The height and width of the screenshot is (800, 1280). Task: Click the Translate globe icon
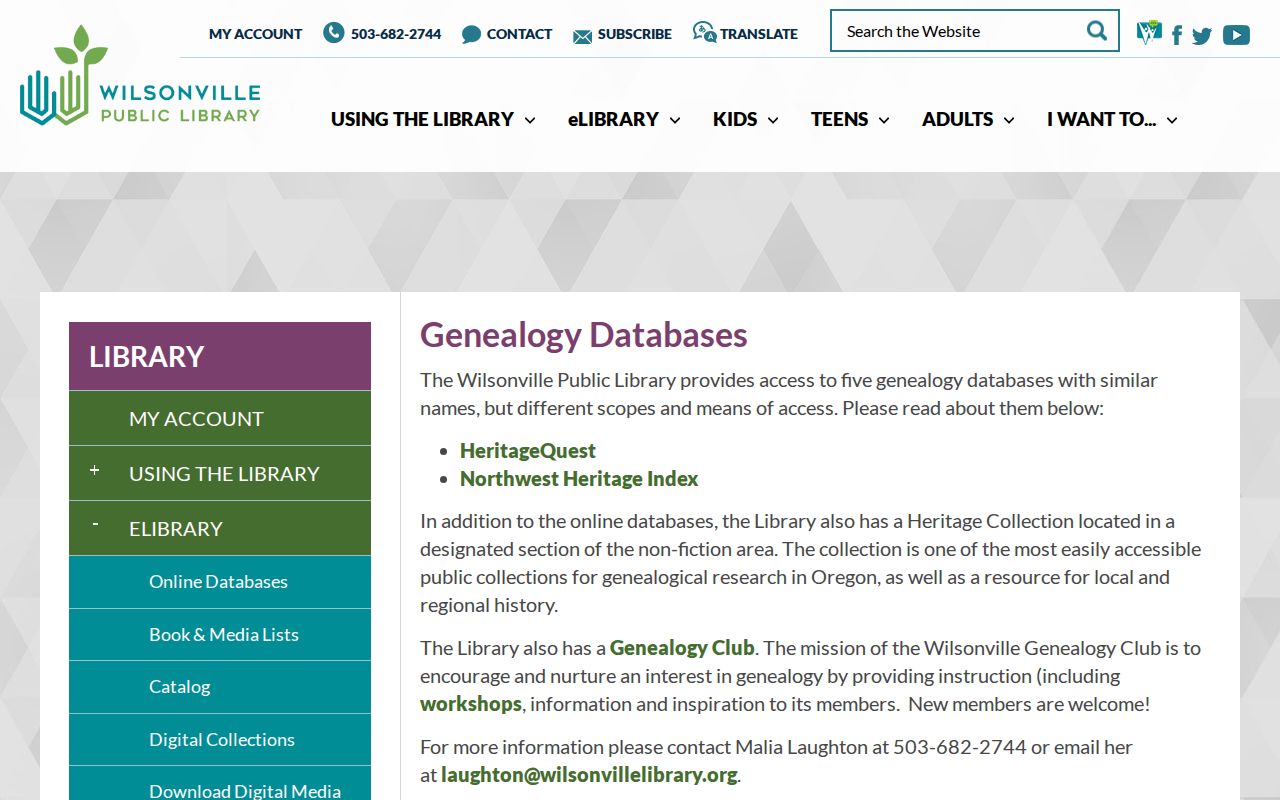[x=704, y=33]
